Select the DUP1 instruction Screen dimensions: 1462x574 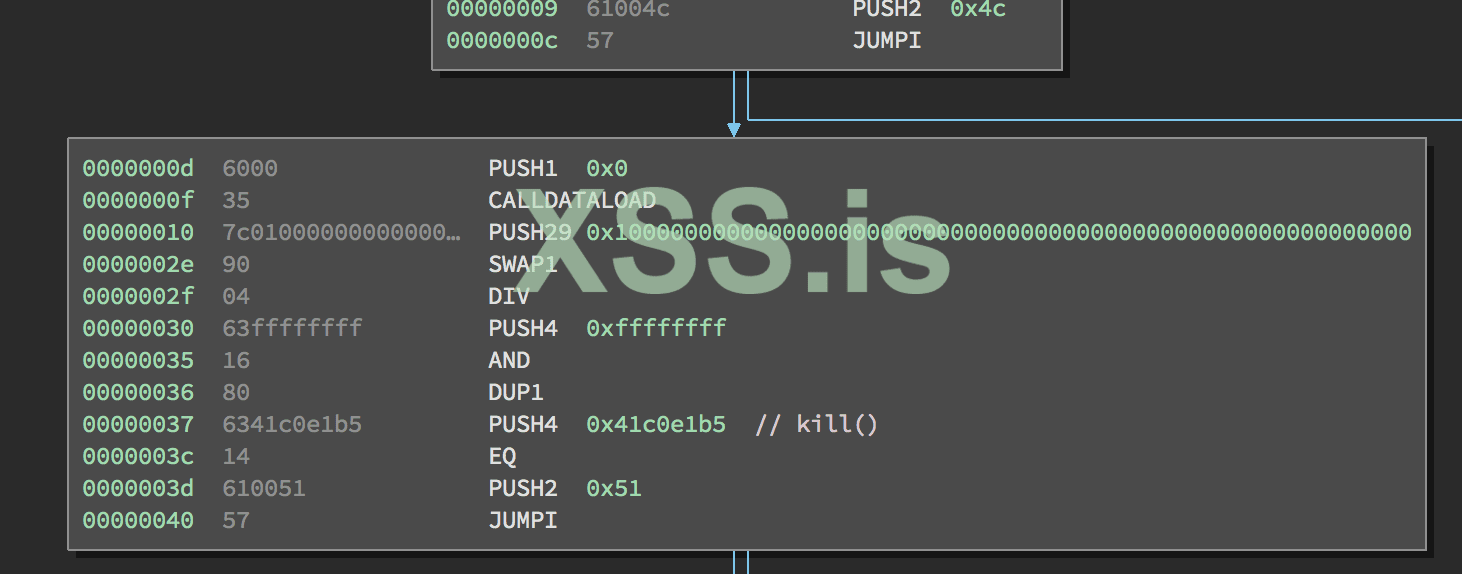pyautogui.click(x=516, y=393)
